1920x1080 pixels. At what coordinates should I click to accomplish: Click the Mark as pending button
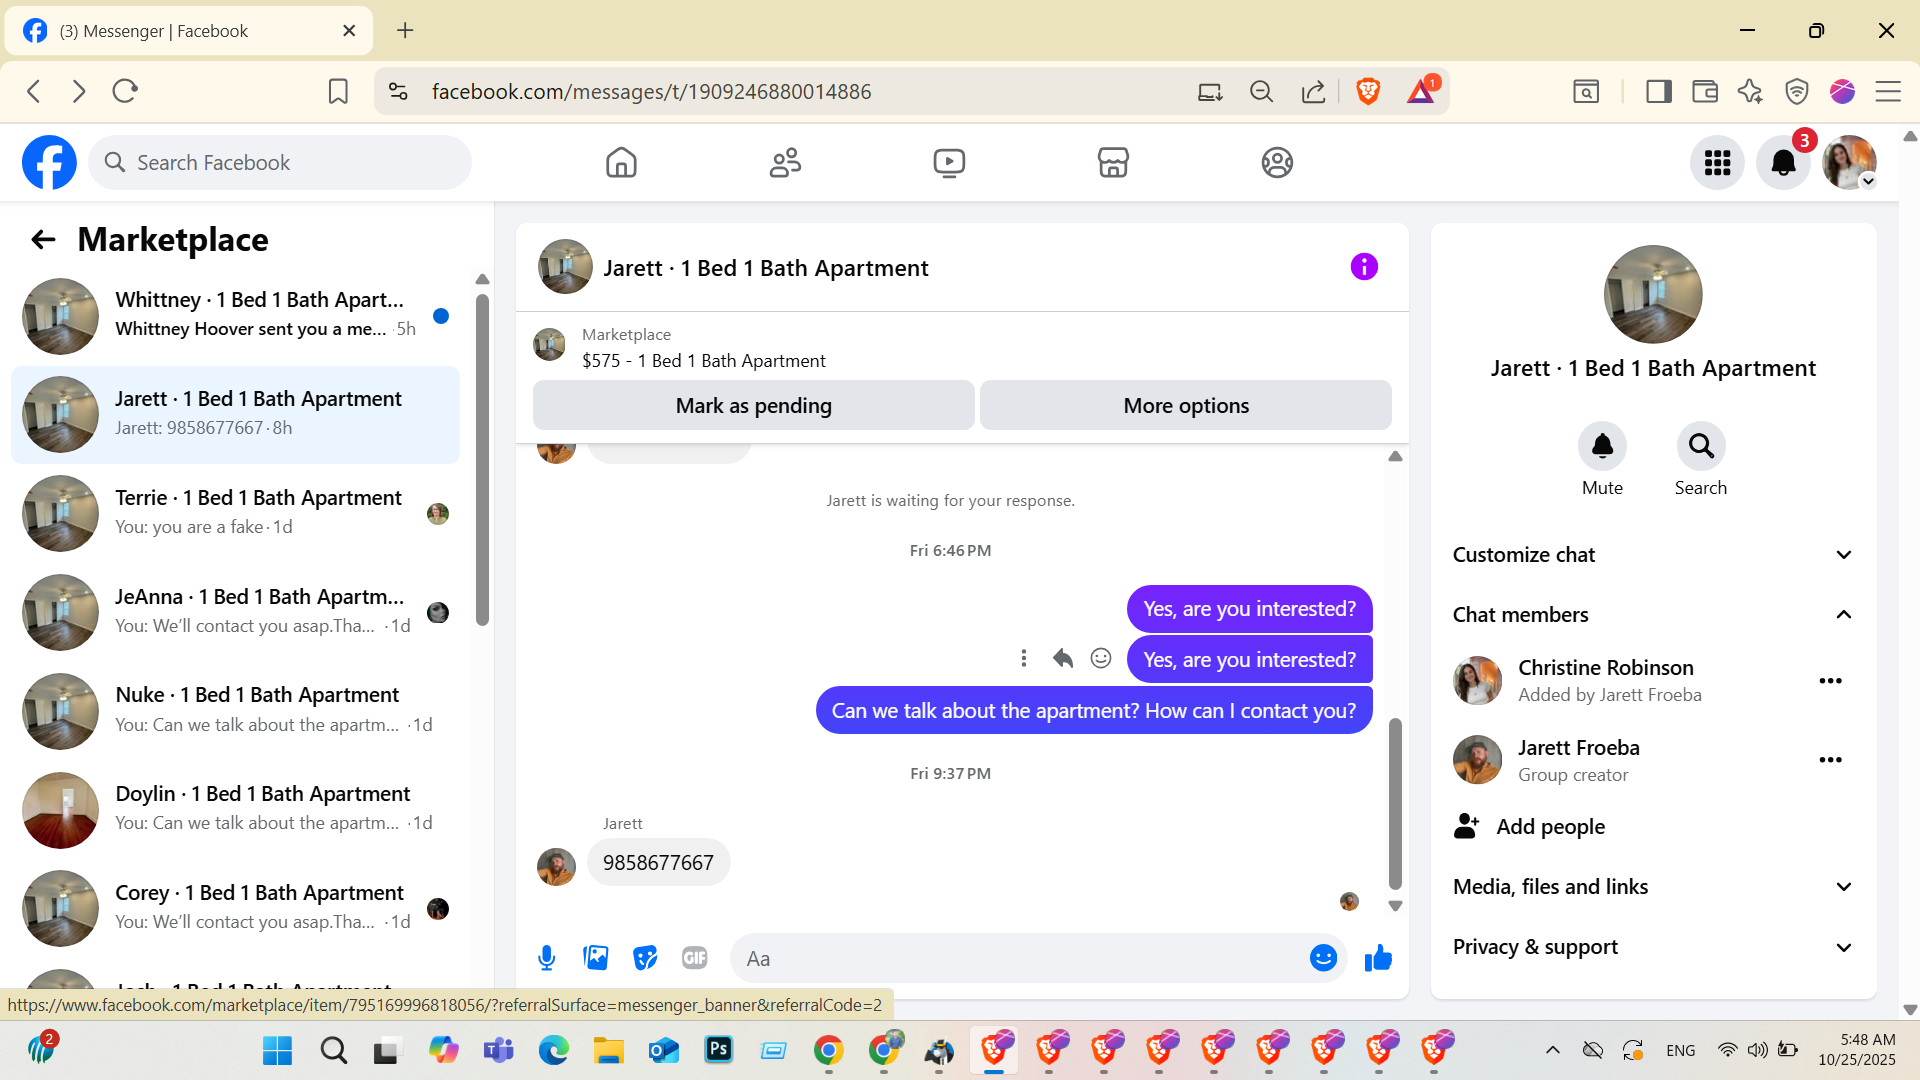753,405
